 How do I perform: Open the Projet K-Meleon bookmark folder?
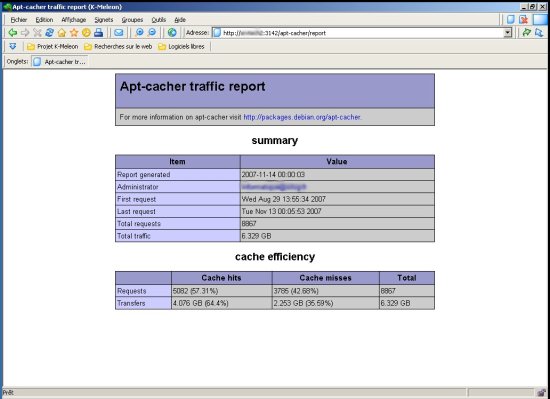click(x=53, y=46)
